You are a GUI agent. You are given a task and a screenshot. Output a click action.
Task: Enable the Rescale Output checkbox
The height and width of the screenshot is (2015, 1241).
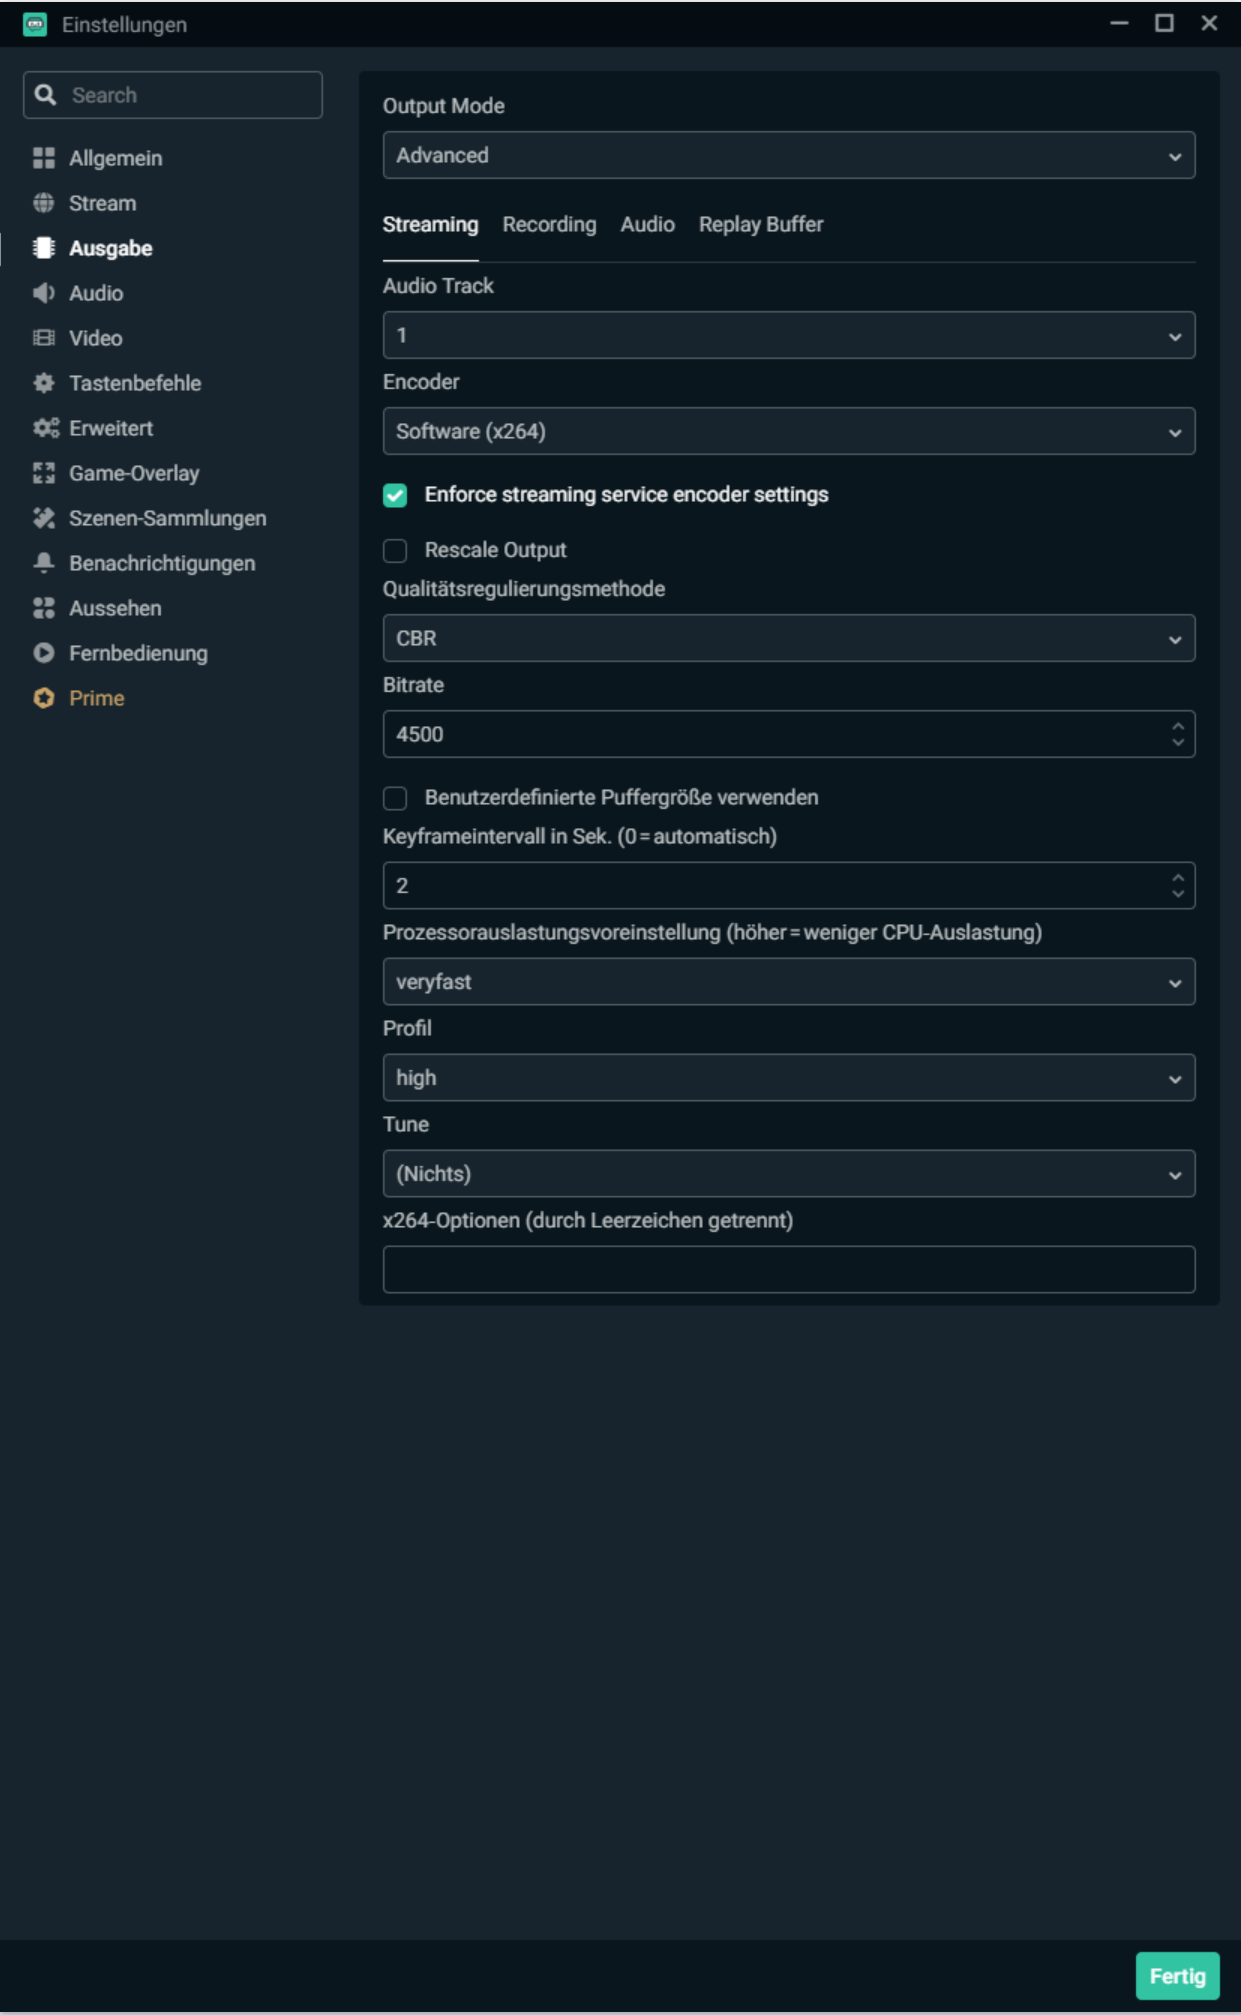(395, 550)
